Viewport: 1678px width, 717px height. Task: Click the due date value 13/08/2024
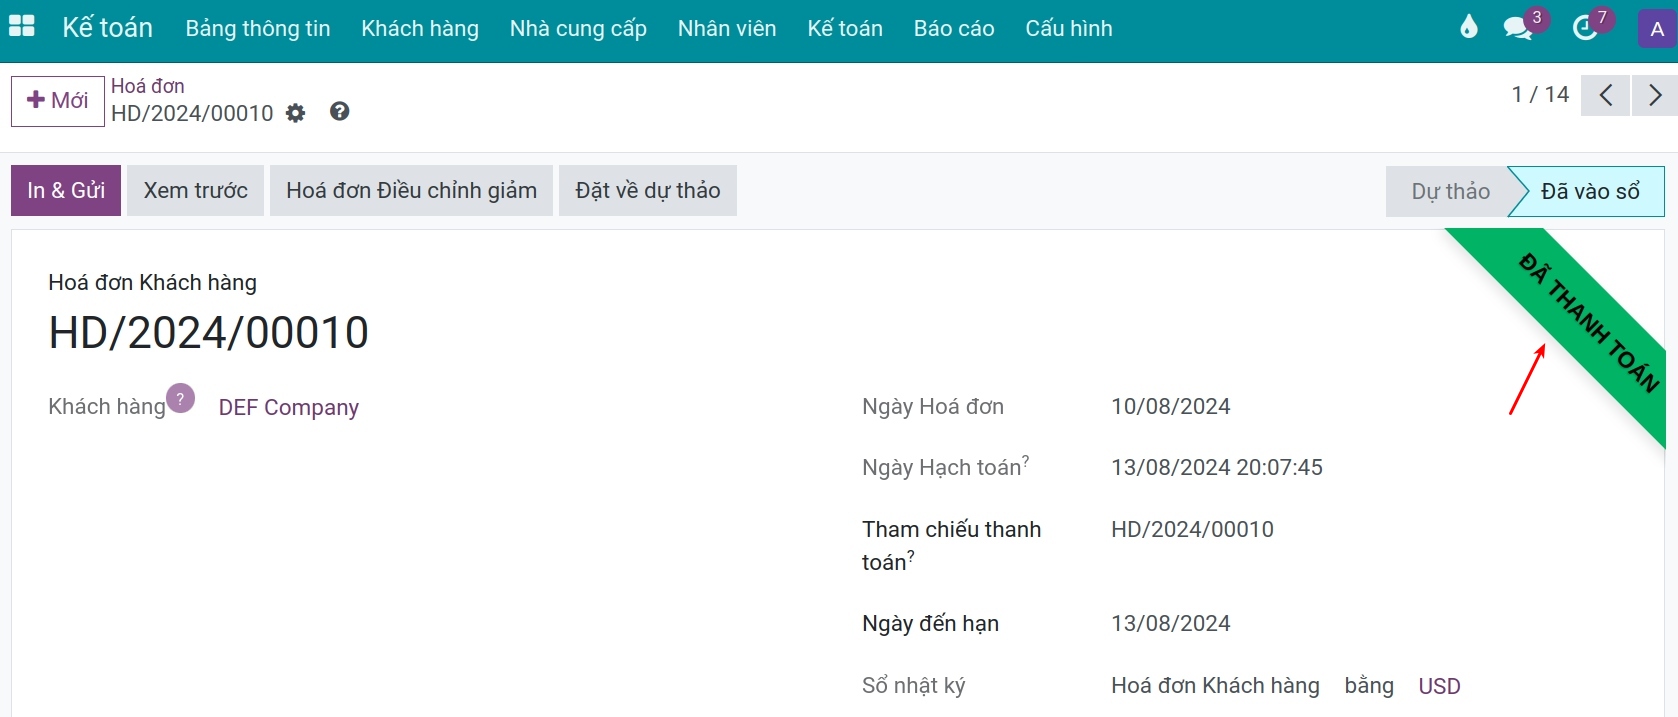coord(1170,623)
